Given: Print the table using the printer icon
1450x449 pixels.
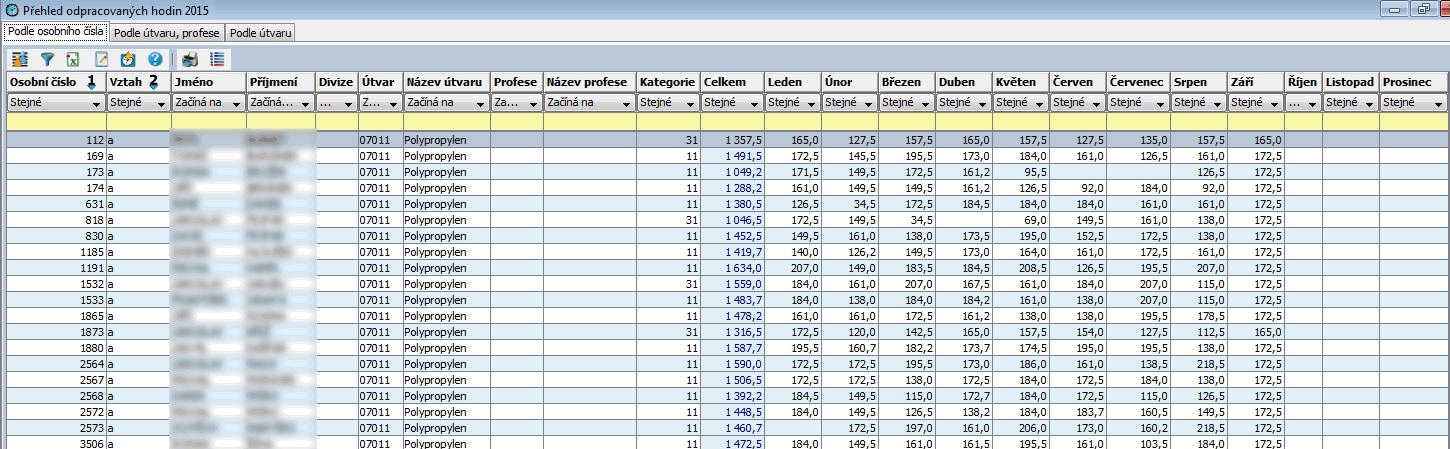Looking at the screenshot, I should click(x=190, y=59).
